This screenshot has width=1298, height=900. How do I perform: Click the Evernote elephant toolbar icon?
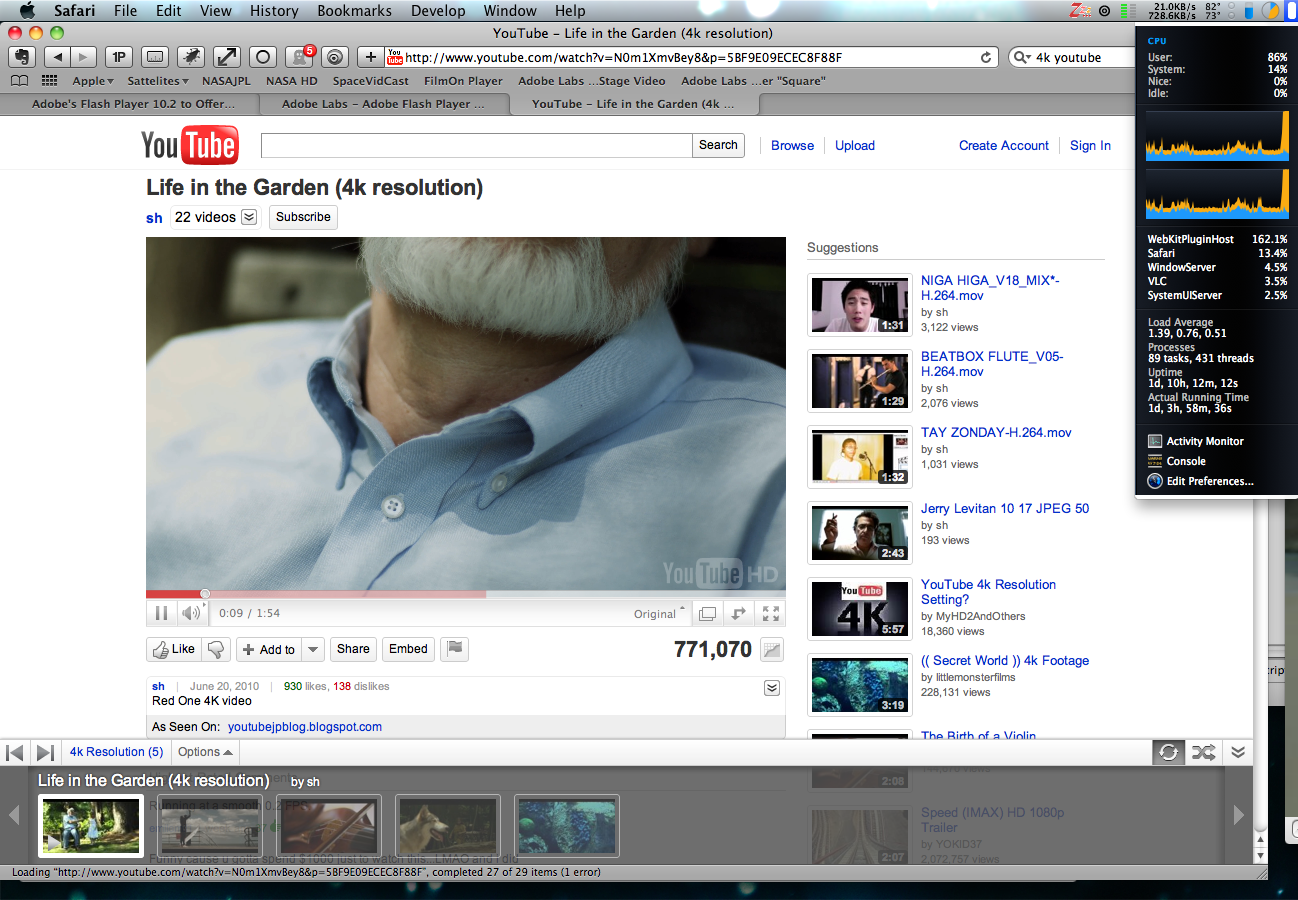tap(22, 57)
